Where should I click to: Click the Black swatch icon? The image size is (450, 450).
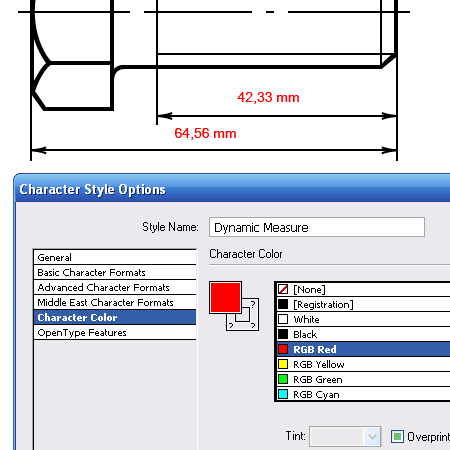pyautogui.click(x=283, y=334)
